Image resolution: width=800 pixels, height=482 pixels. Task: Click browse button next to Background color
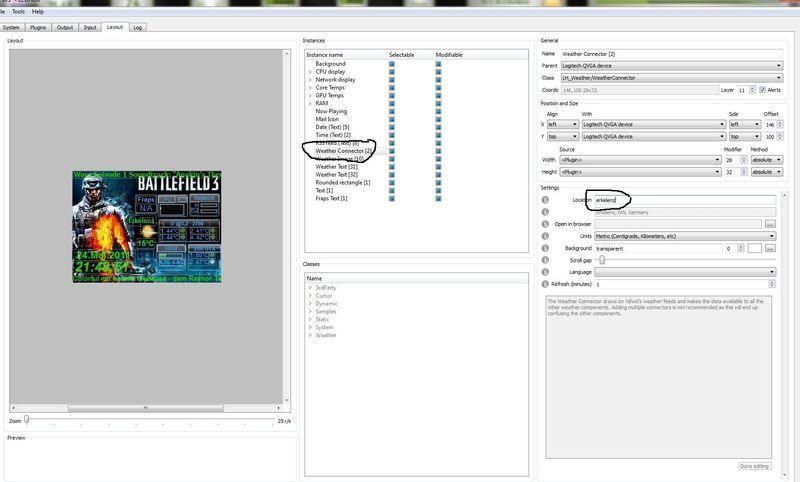(770, 248)
